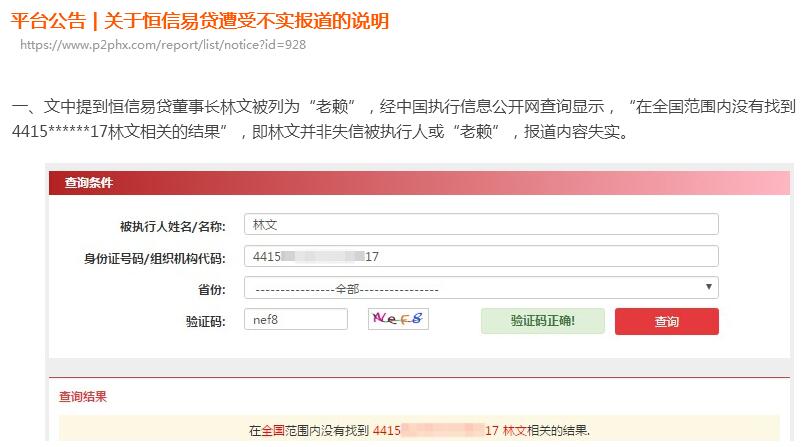The image size is (805, 447).
Task: Select the 验证码 label
Action: click(205, 322)
